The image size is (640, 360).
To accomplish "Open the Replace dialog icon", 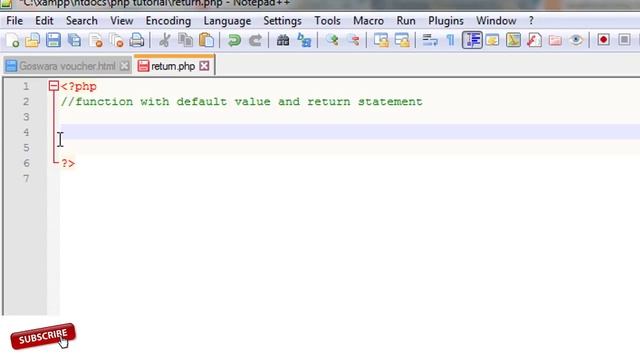I will pos(304,40).
